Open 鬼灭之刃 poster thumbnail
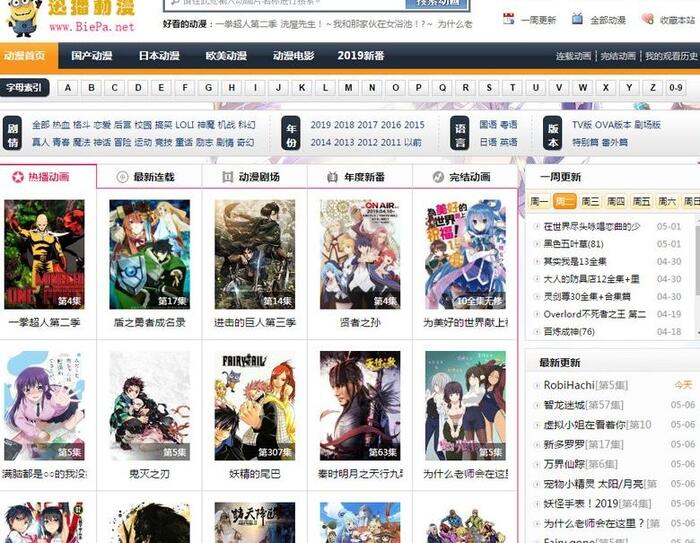Screen dimensions: 700x543 click(x=150, y=406)
